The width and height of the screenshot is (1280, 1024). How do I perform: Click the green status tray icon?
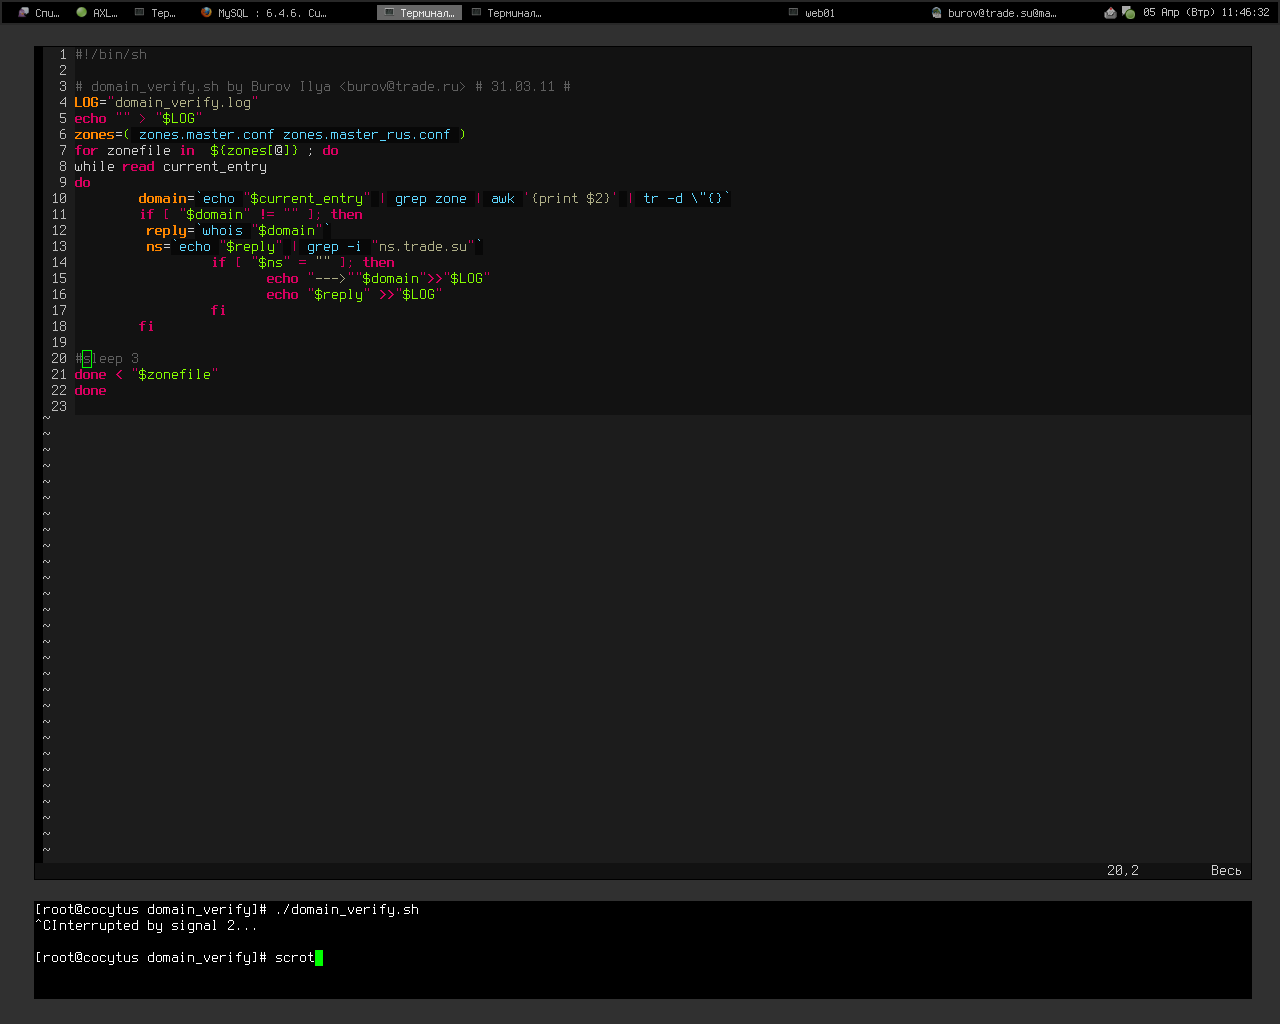1128,13
